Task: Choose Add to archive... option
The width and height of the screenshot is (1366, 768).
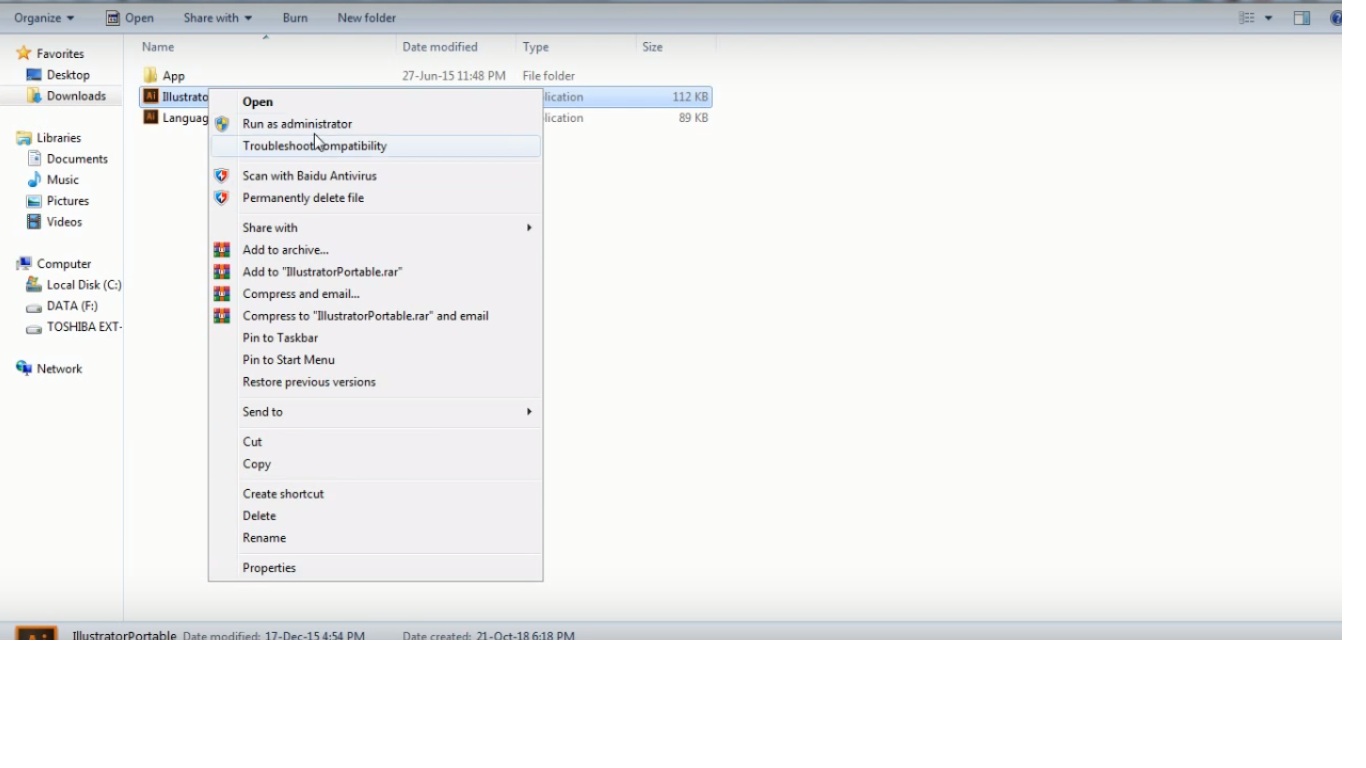Action: 285,250
